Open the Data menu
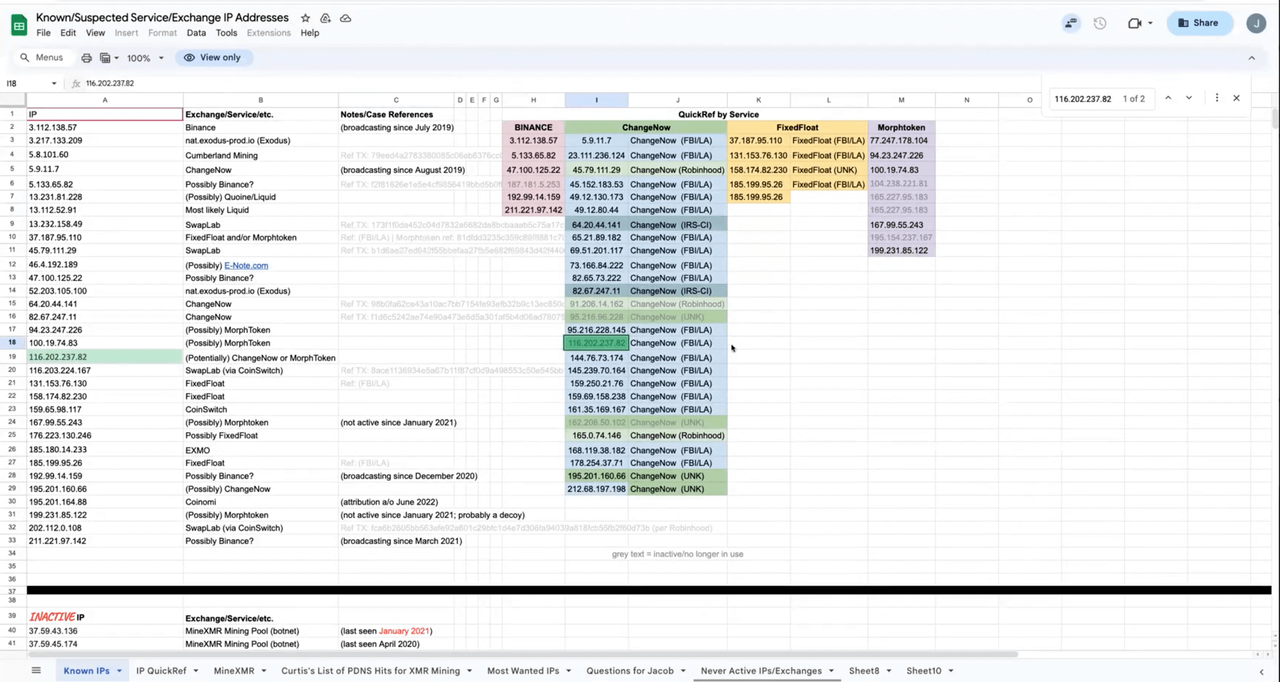 click(196, 33)
